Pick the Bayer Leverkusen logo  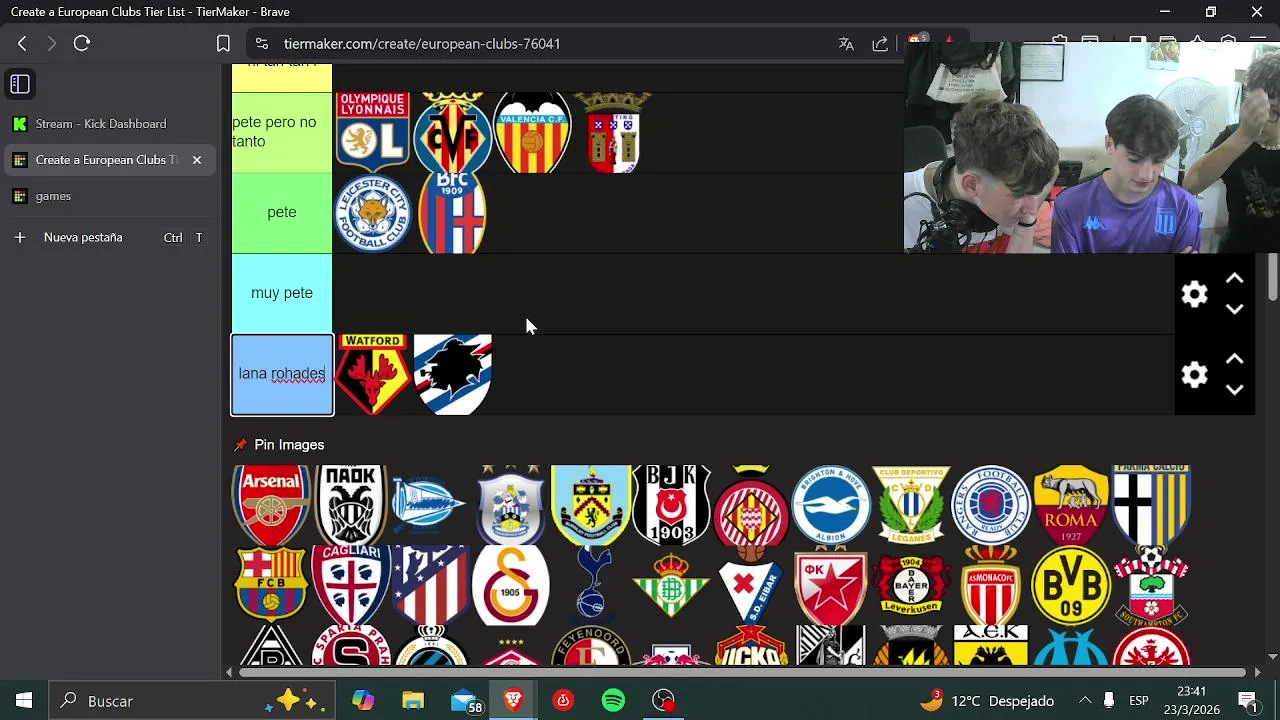[x=911, y=585]
